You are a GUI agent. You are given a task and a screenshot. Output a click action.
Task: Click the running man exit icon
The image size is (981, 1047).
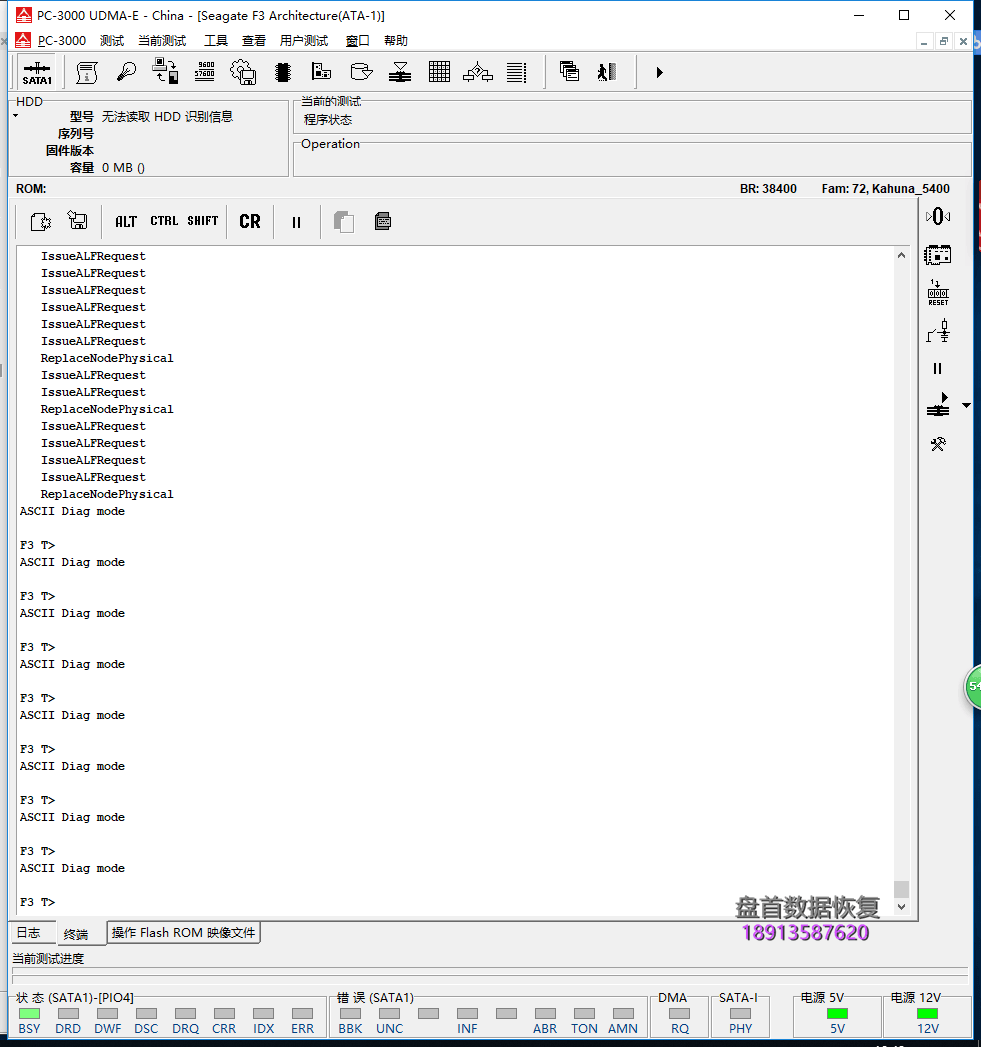606,72
